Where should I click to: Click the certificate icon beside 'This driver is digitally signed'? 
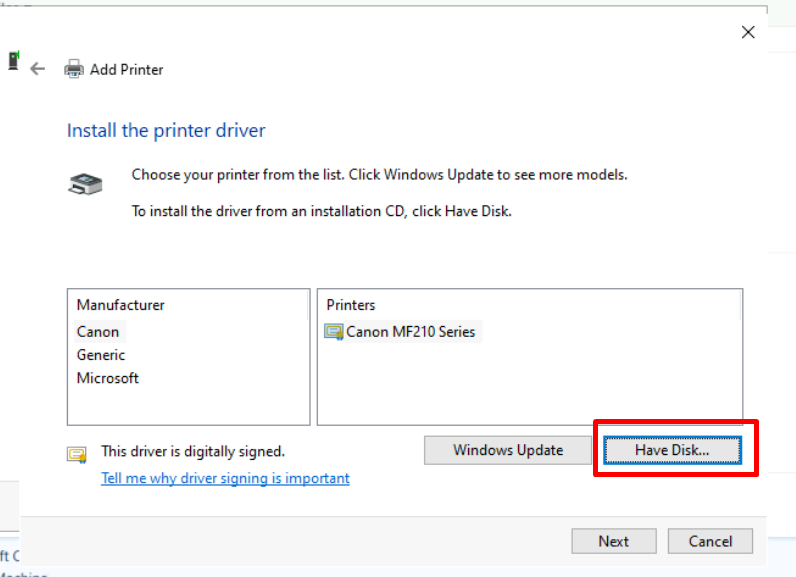[77, 454]
